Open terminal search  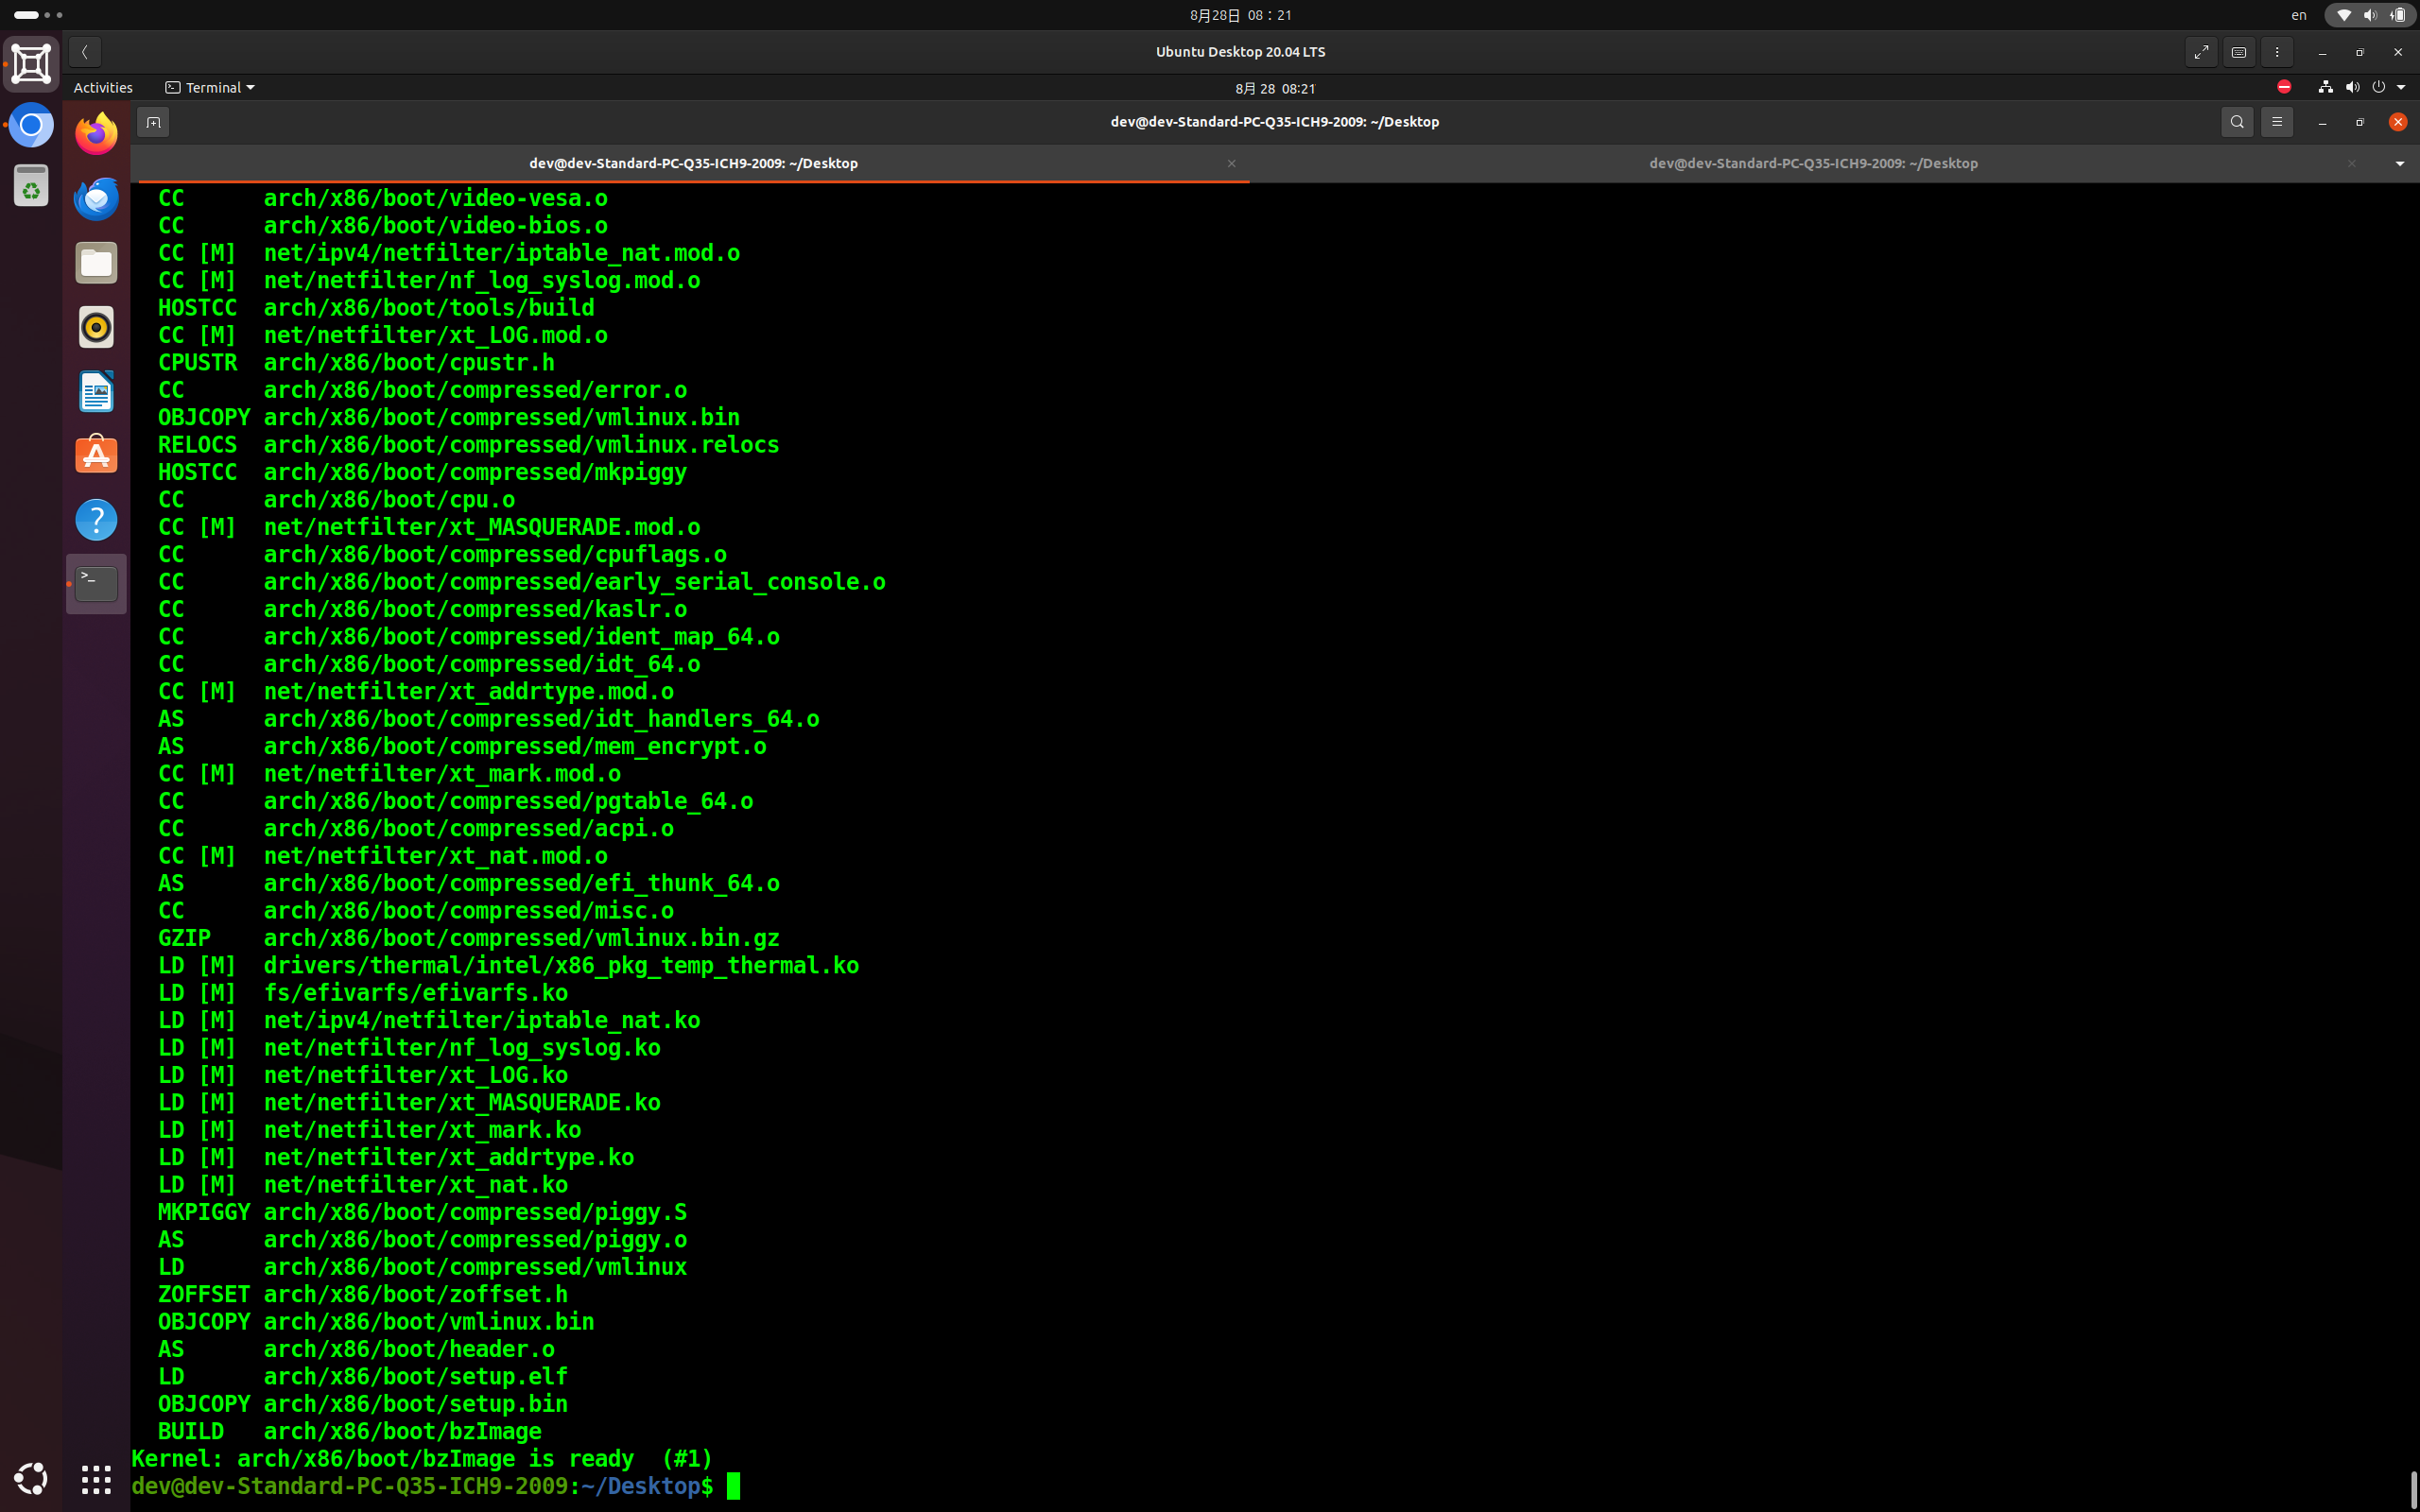[x=2237, y=122]
